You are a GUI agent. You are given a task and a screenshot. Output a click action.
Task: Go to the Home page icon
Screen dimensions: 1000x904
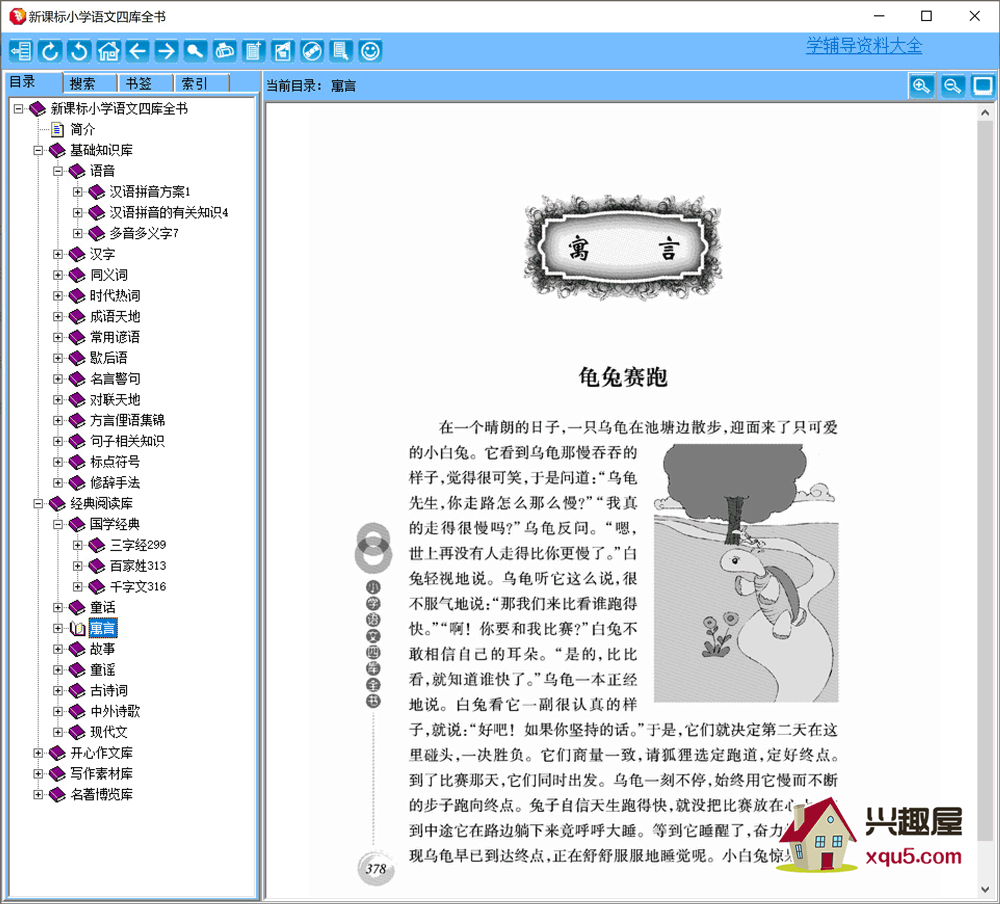108,50
